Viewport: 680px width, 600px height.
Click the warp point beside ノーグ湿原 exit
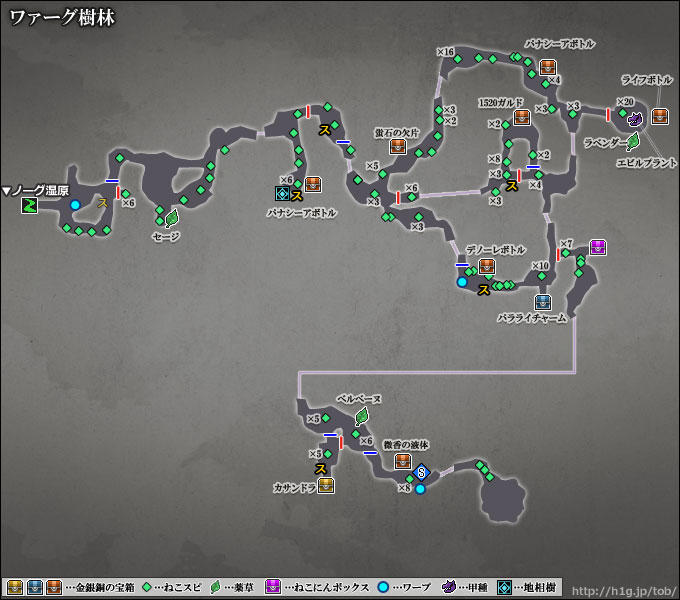pos(75,205)
